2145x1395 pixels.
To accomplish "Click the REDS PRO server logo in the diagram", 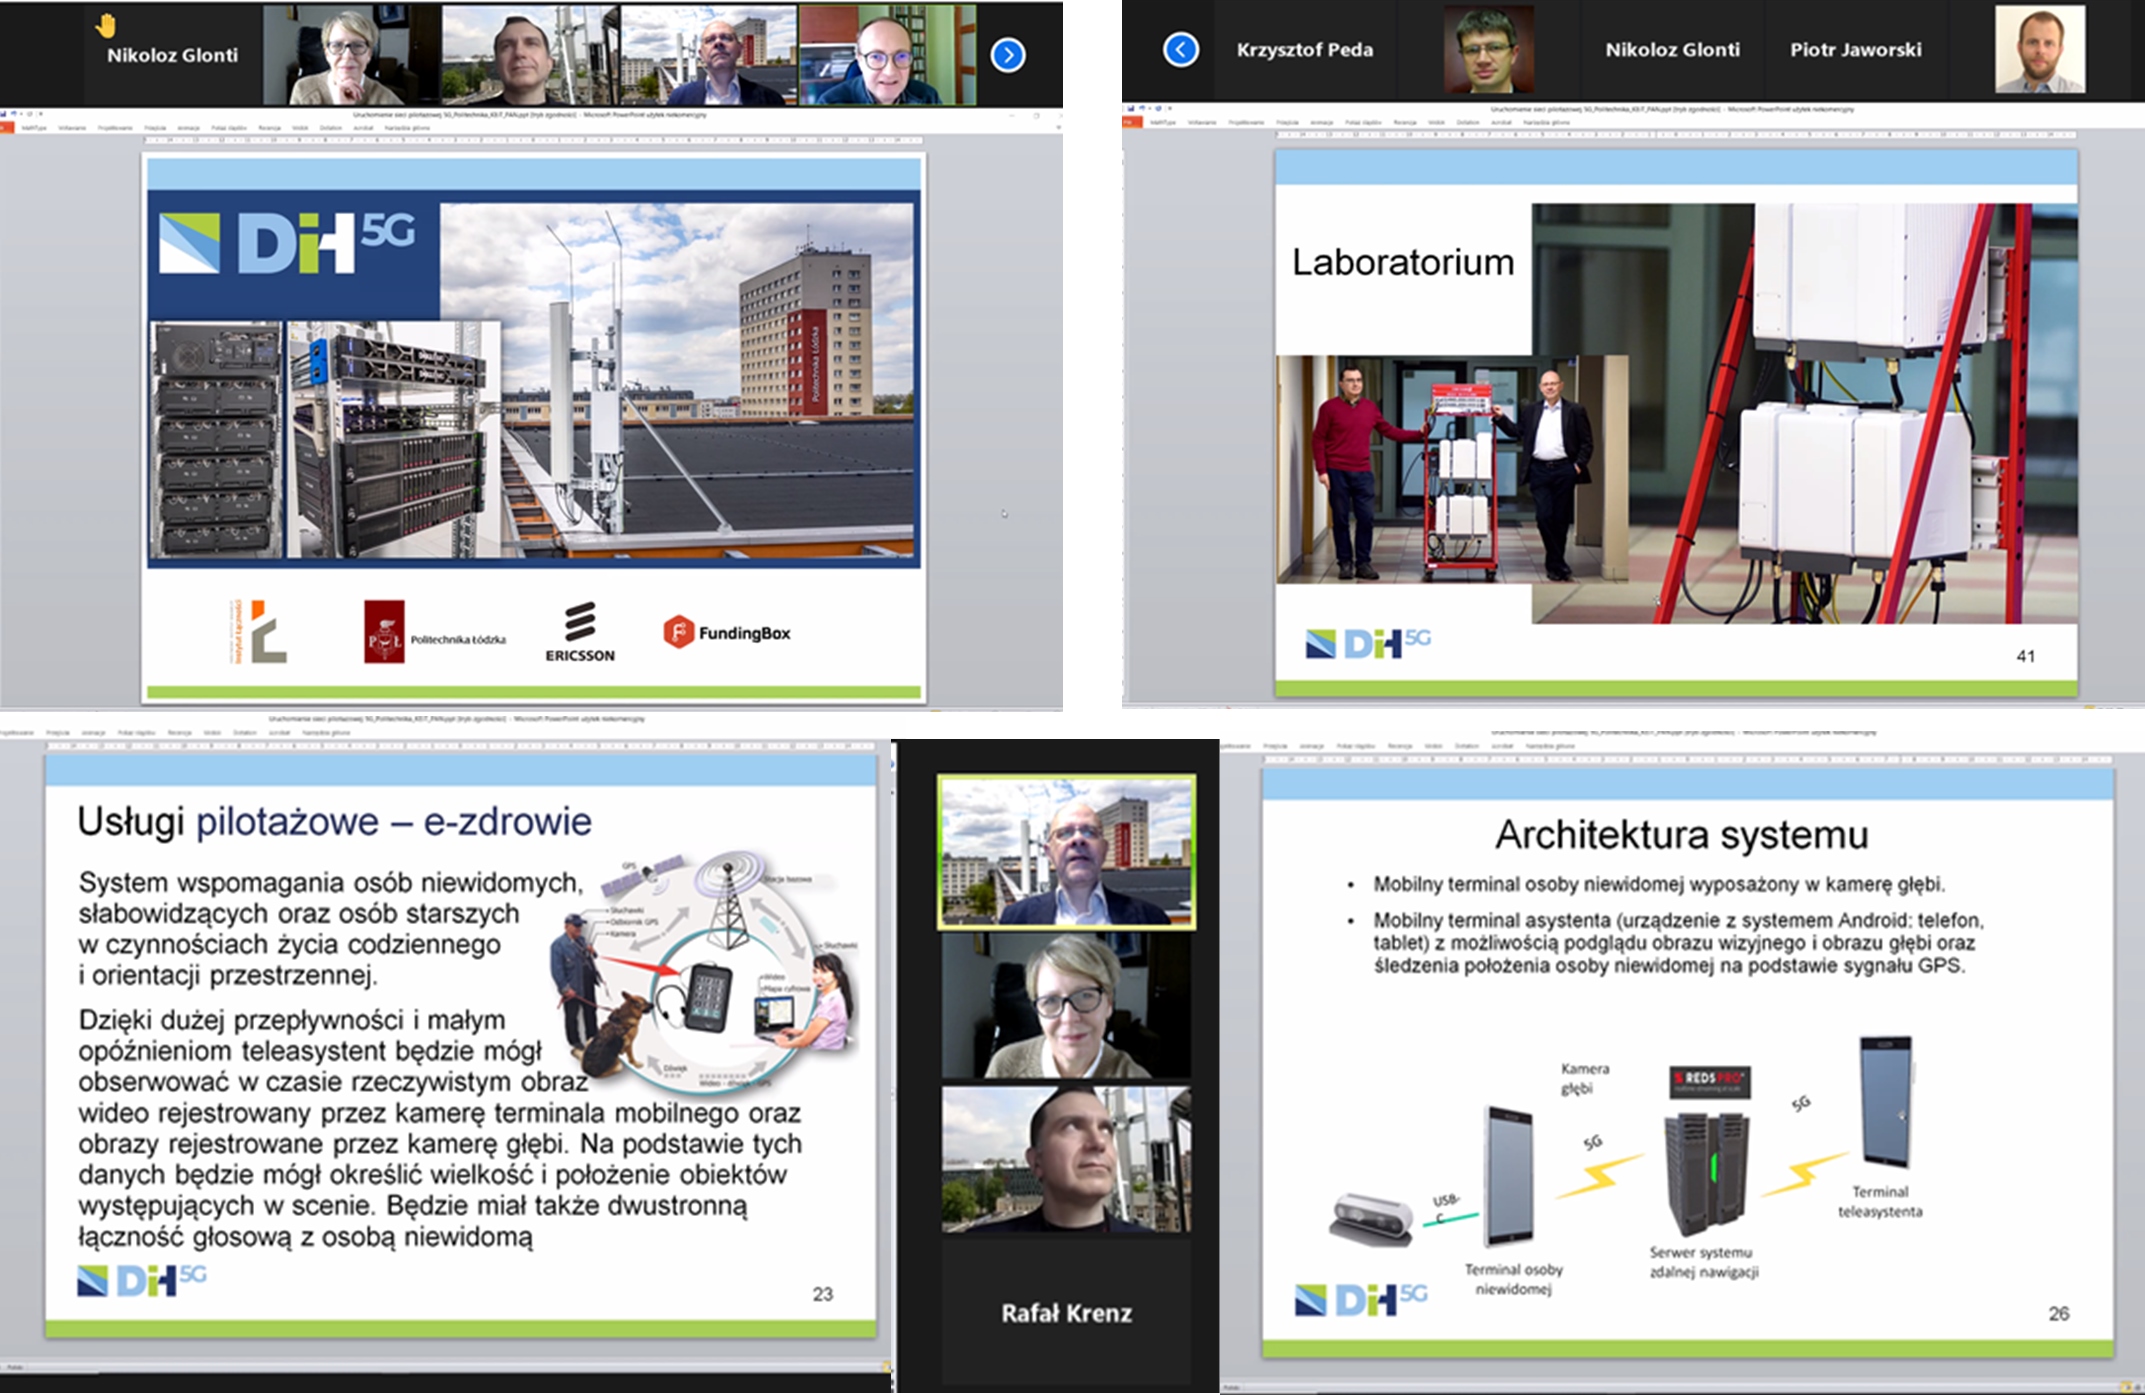I will (1710, 1080).
